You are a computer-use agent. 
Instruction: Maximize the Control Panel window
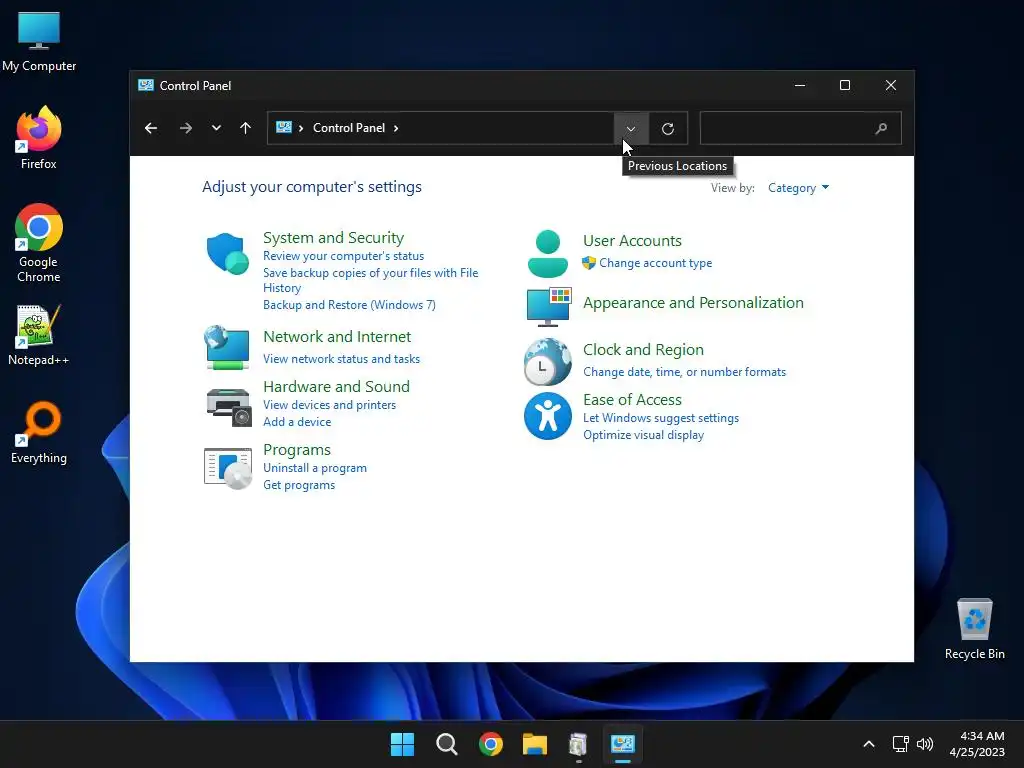point(844,86)
